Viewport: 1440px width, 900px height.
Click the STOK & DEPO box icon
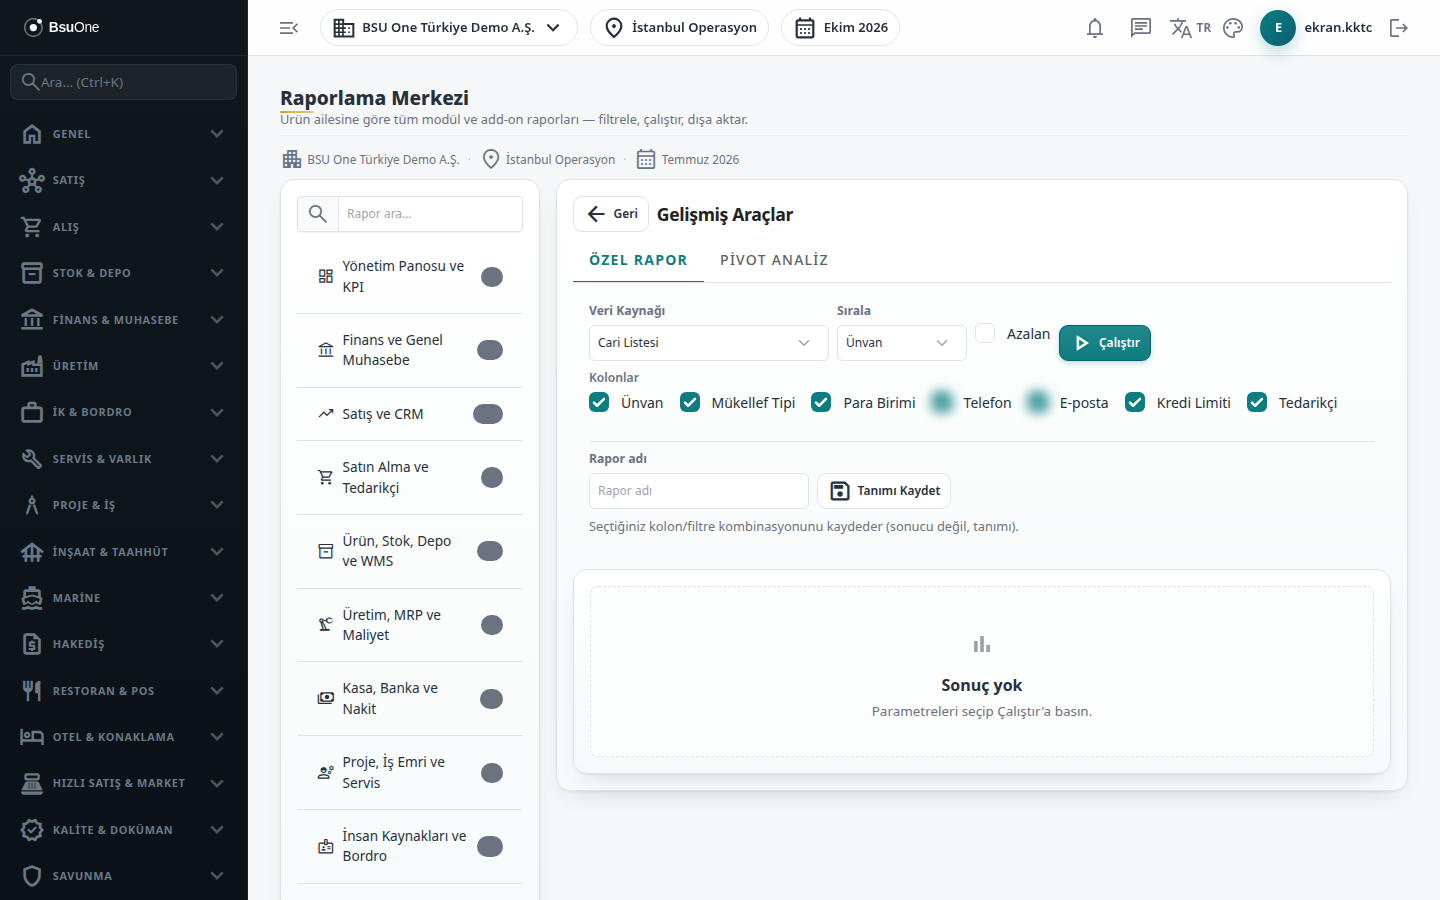[32, 273]
